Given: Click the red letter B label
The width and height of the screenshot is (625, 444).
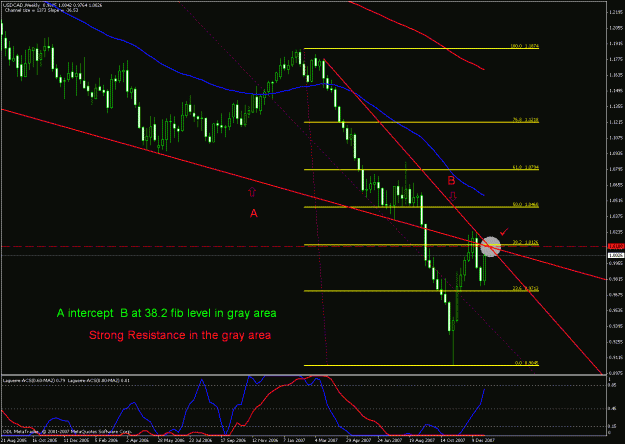Looking at the screenshot, I should coord(451,181).
